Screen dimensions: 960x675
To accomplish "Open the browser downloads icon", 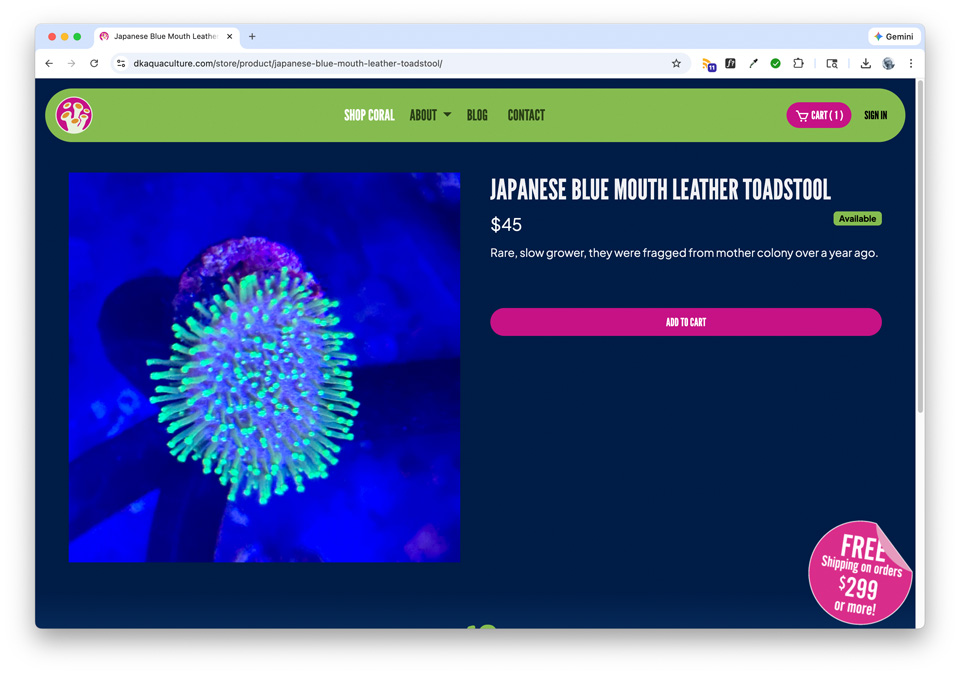I will [865, 63].
